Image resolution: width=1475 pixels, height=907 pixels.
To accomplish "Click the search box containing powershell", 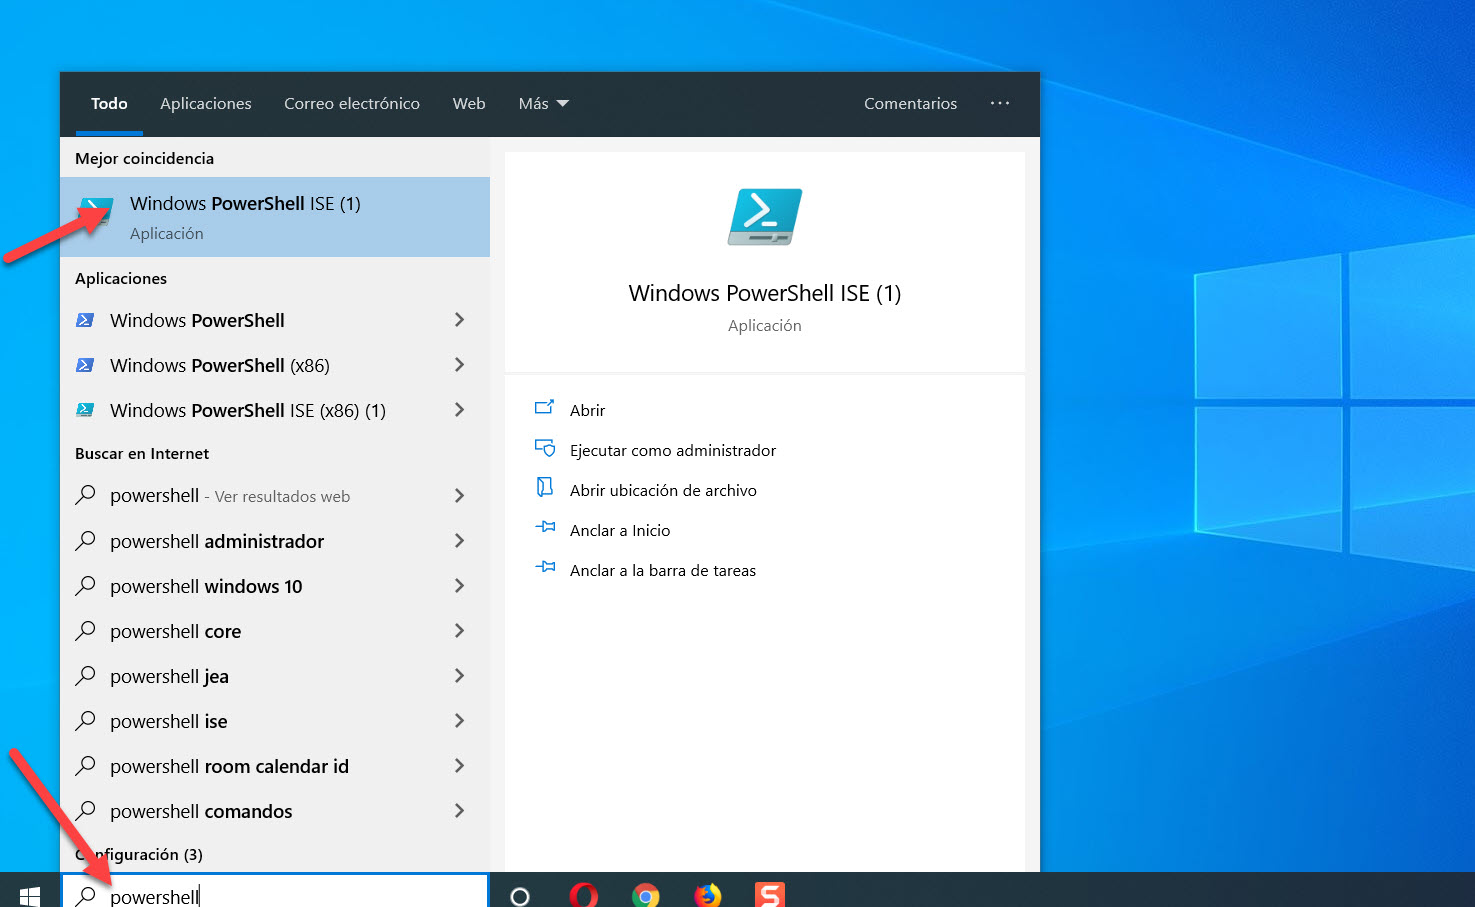I will pos(290,893).
